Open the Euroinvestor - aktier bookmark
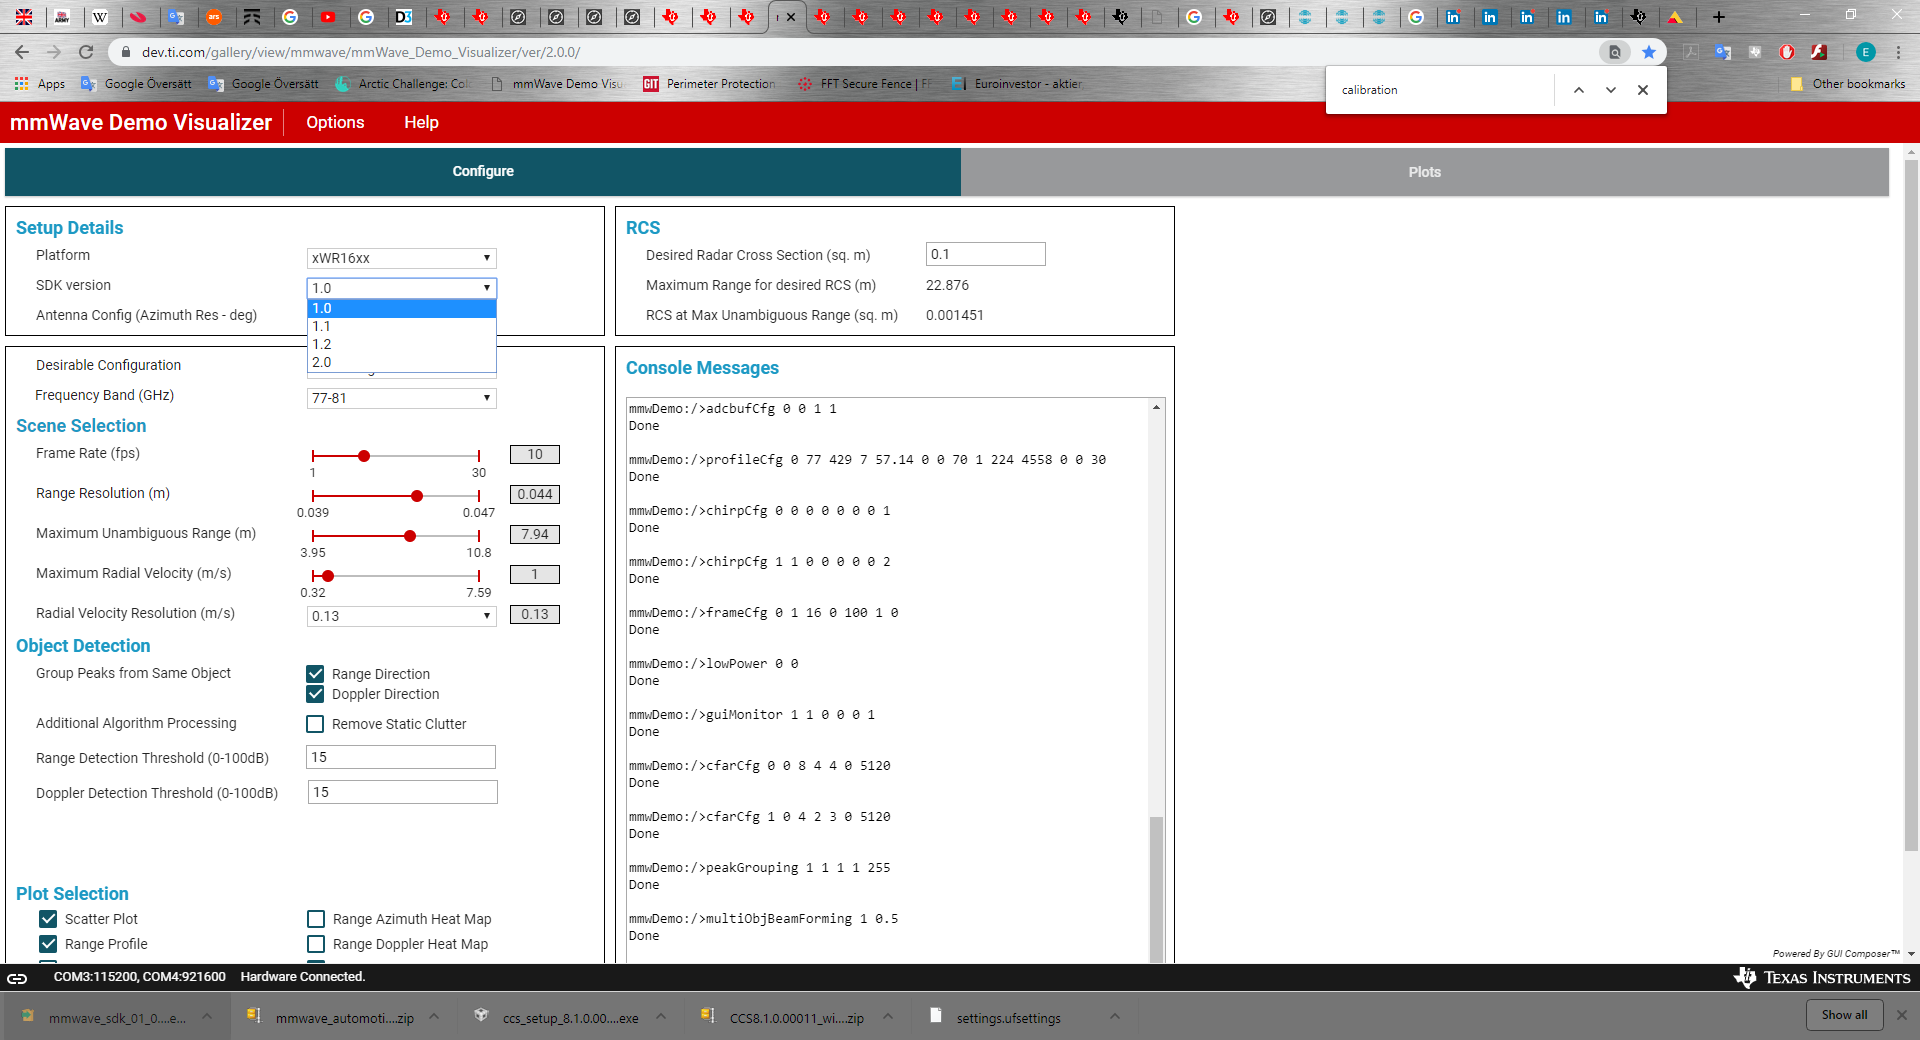The image size is (1920, 1040). click(1017, 84)
